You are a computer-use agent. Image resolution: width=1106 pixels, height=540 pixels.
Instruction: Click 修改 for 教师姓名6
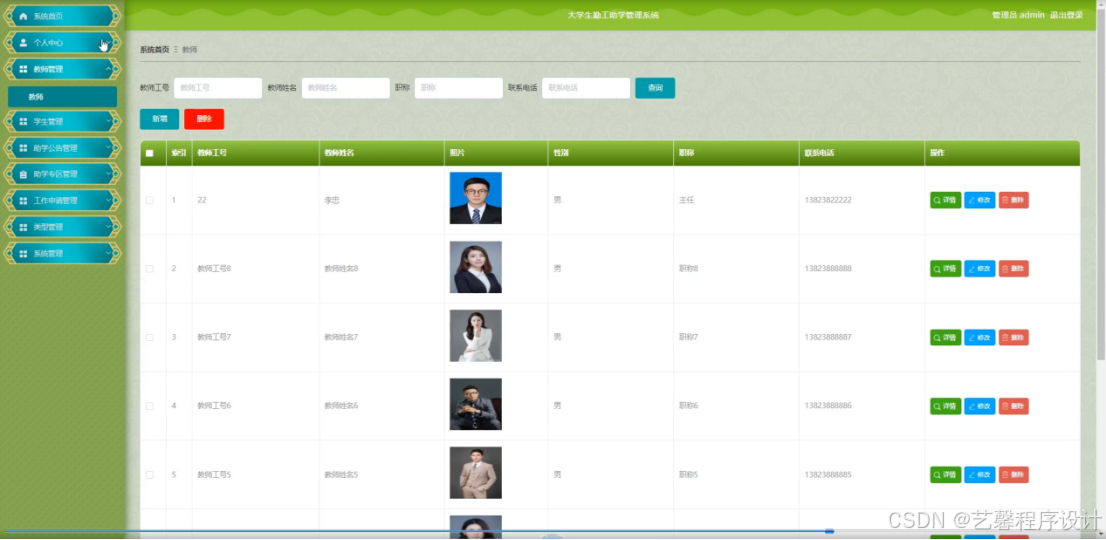(x=980, y=406)
